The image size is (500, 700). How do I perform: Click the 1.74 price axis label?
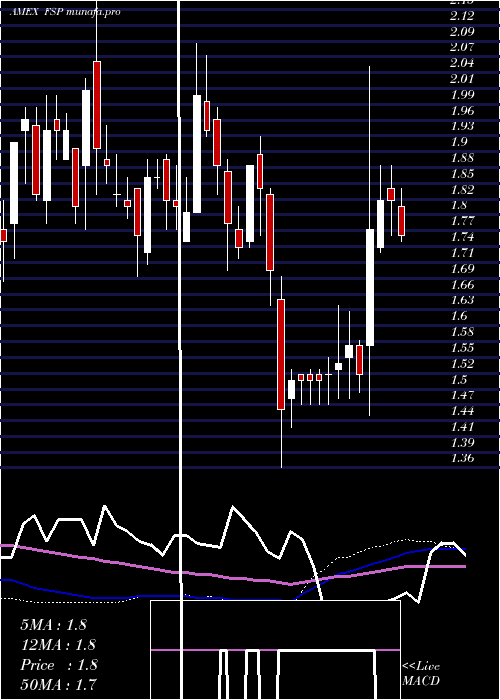click(x=462, y=237)
